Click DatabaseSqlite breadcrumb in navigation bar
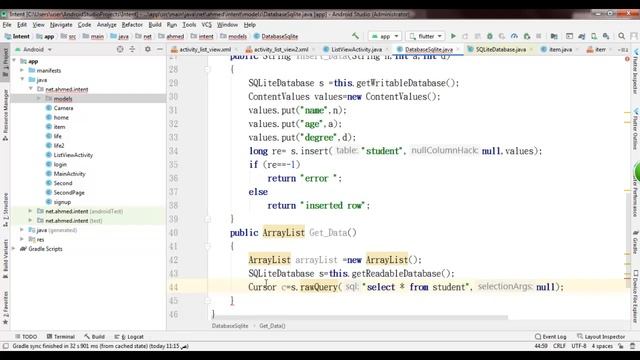The height and width of the screenshot is (360, 640). click(276, 36)
